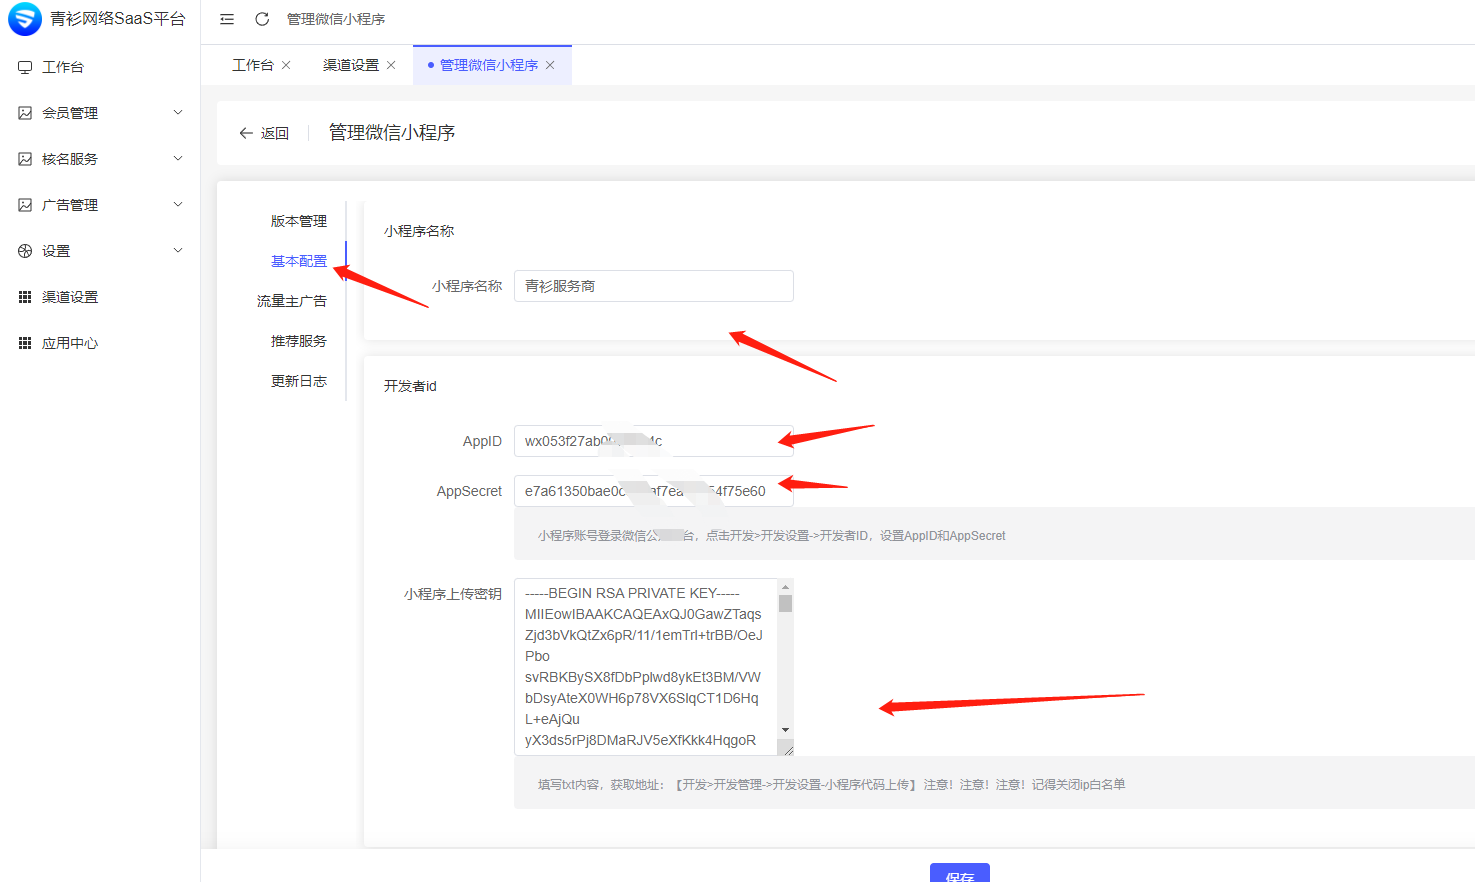Expand the 核名服务 menu chevron
Screen dimensions: 1475x882
pyautogui.click(x=178, y=158)
